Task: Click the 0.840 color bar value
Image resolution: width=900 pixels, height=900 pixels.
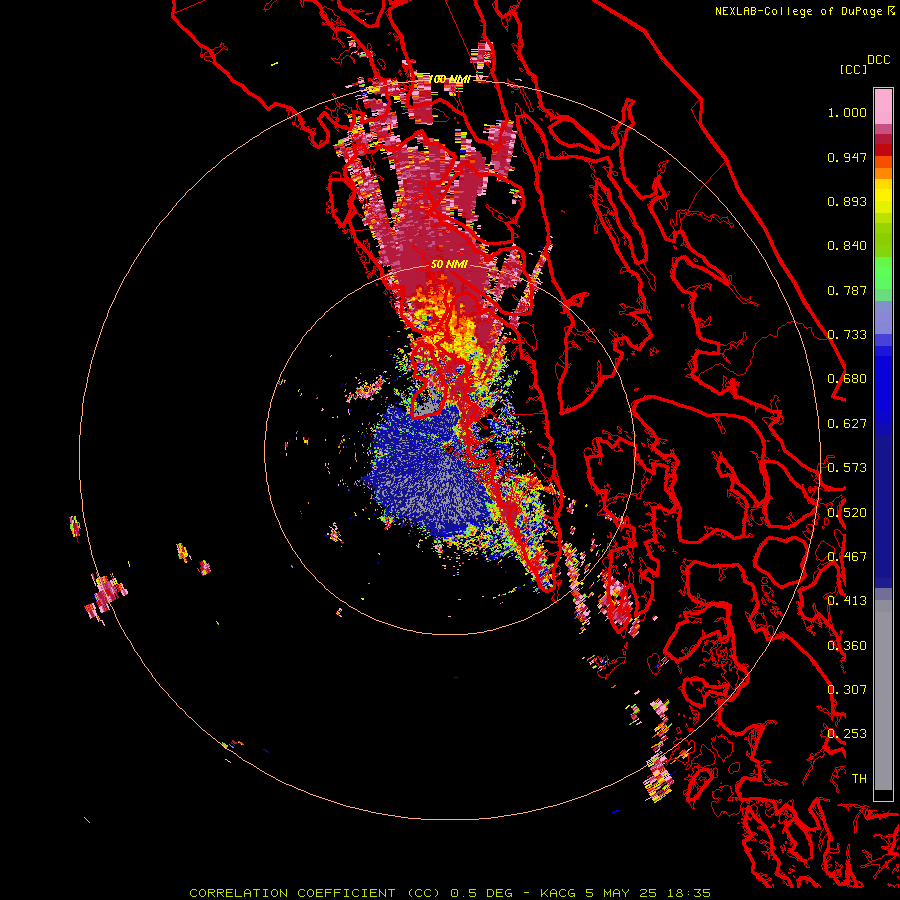Action: point(847,246)
